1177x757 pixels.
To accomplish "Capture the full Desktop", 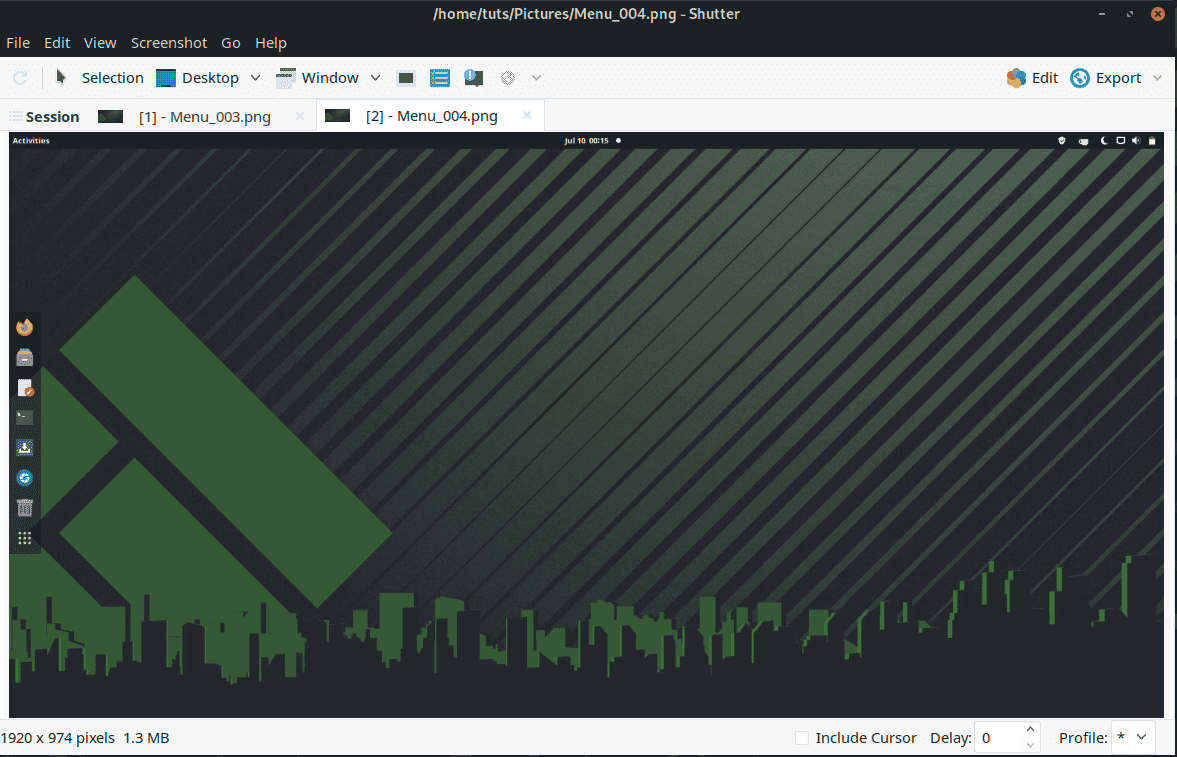I will pyautogui.click(x=197, y=78).
